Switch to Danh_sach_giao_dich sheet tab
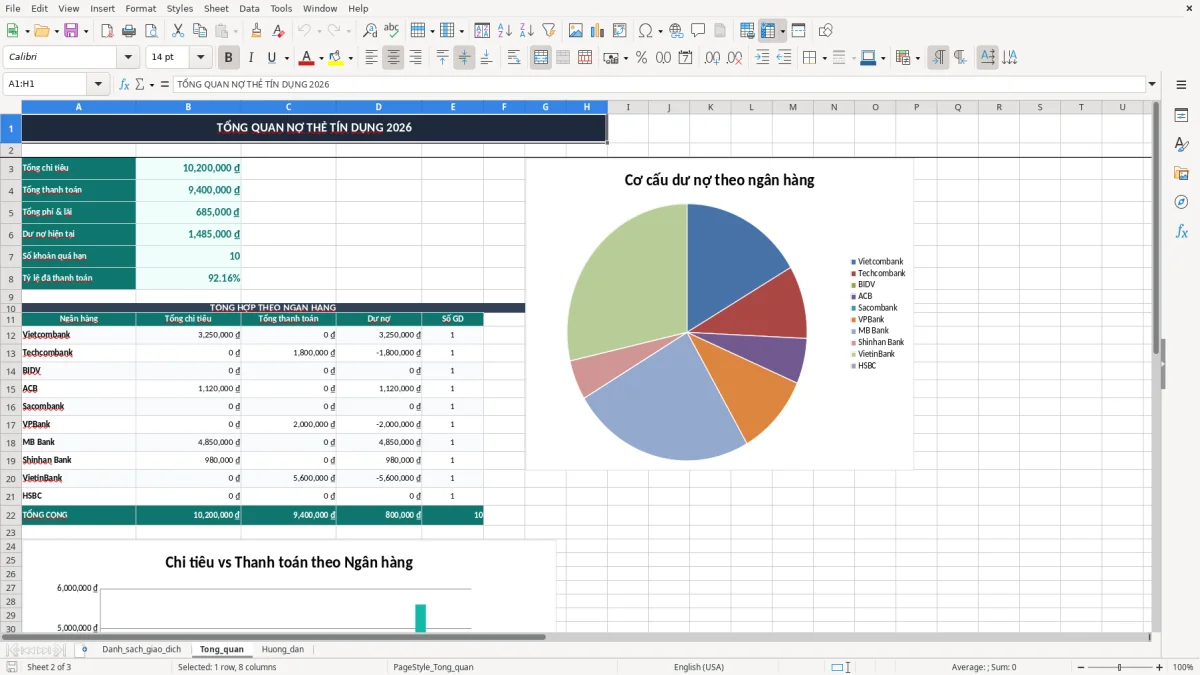The height and width of the screenshot is (675, 1200). point(141,649)
